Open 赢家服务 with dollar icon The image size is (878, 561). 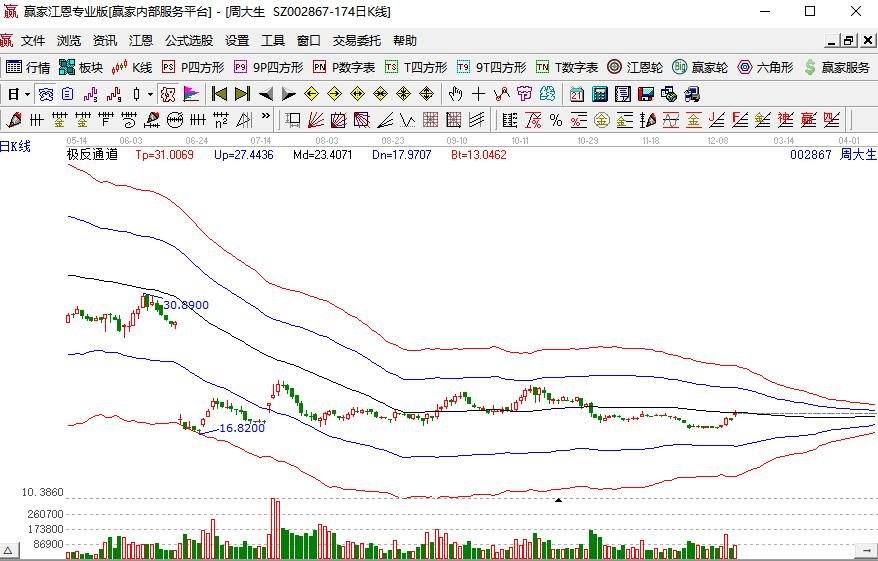click(x=837, y=67)
